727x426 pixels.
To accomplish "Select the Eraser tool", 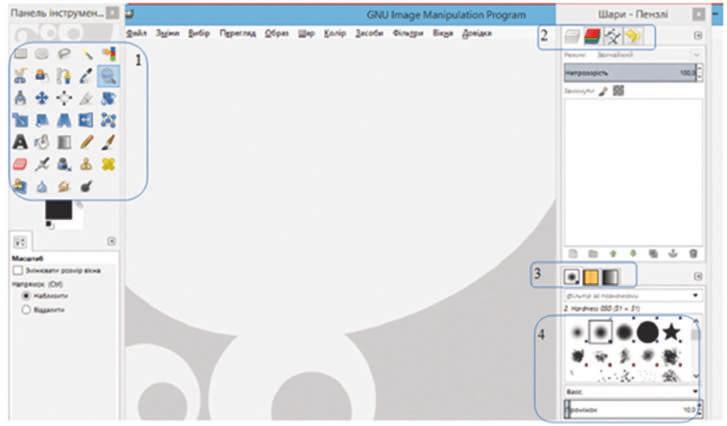I will click(20, 164).
